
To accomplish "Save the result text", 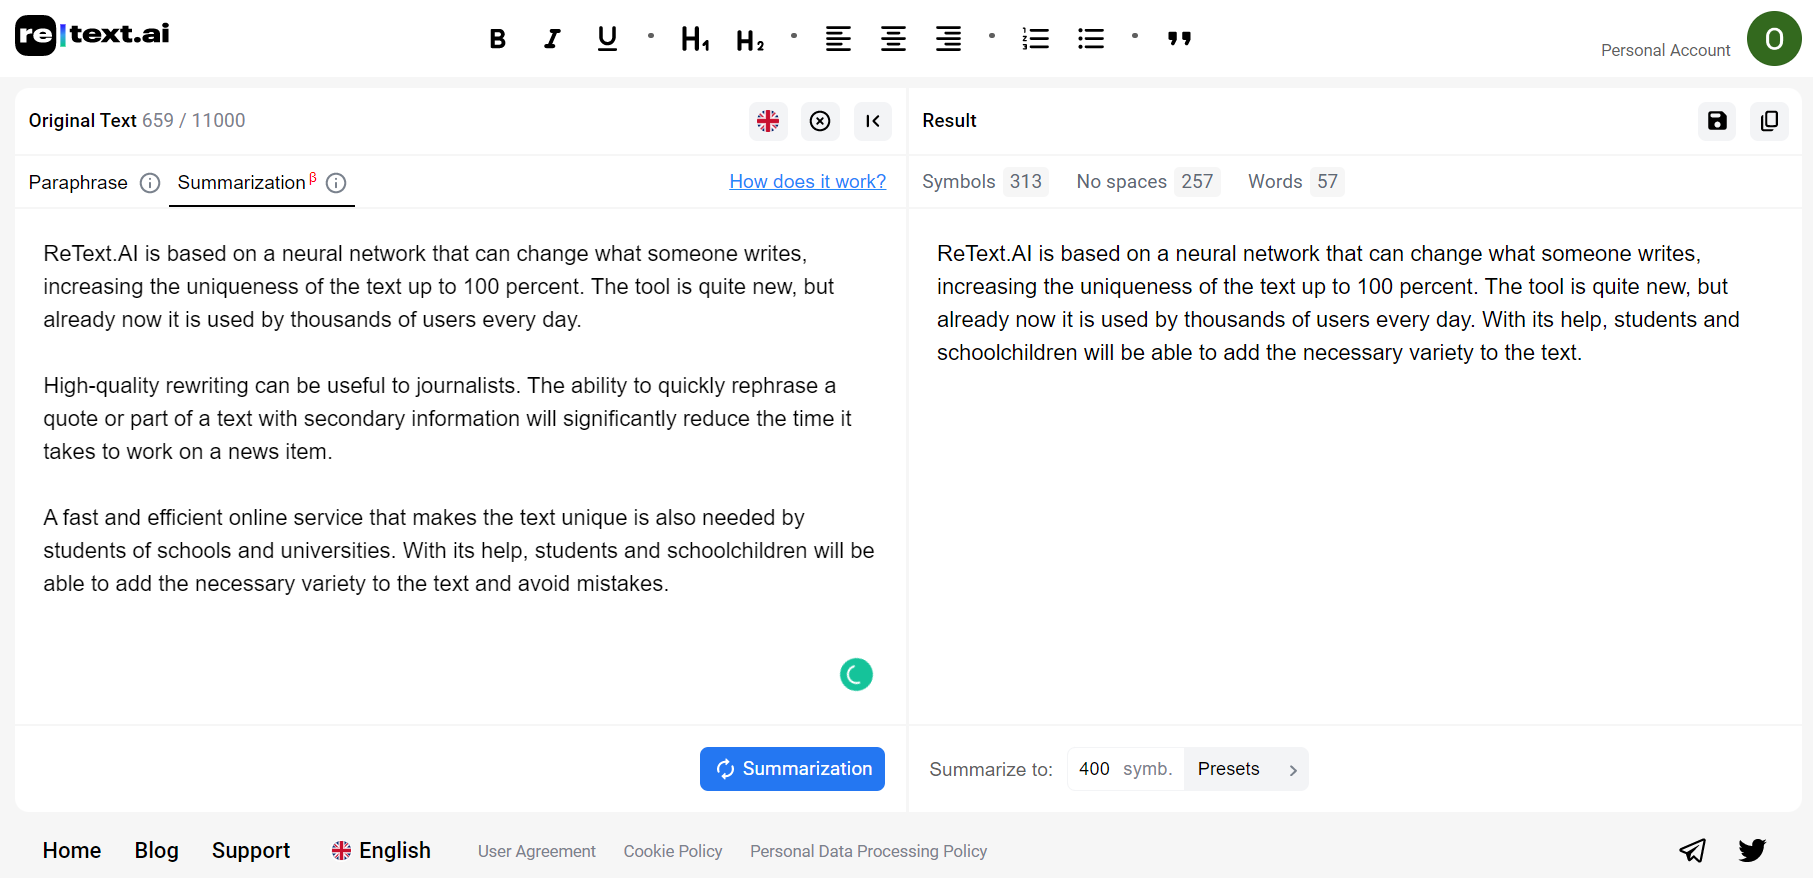I will click(1717, 121).
